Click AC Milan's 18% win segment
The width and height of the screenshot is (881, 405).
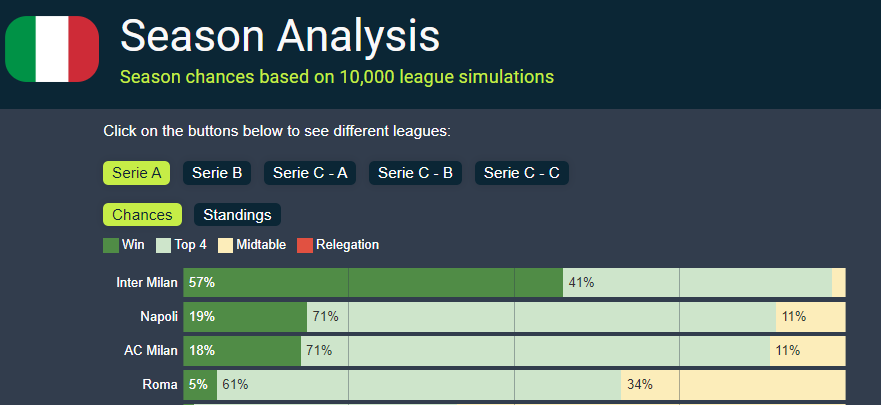pyautogui.click(x=242, y=351)
